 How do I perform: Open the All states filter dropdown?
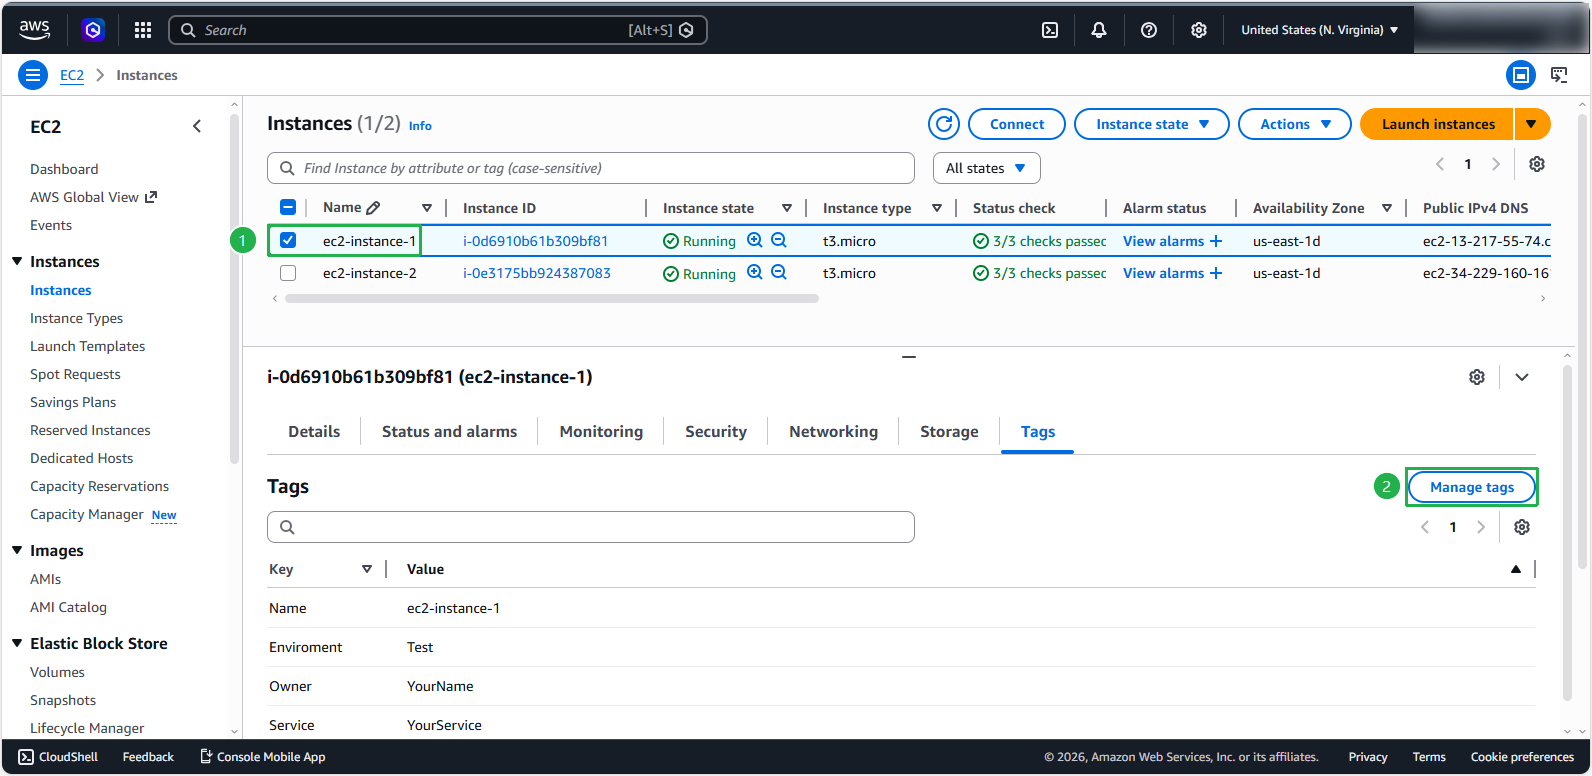[x=987, y=168]
